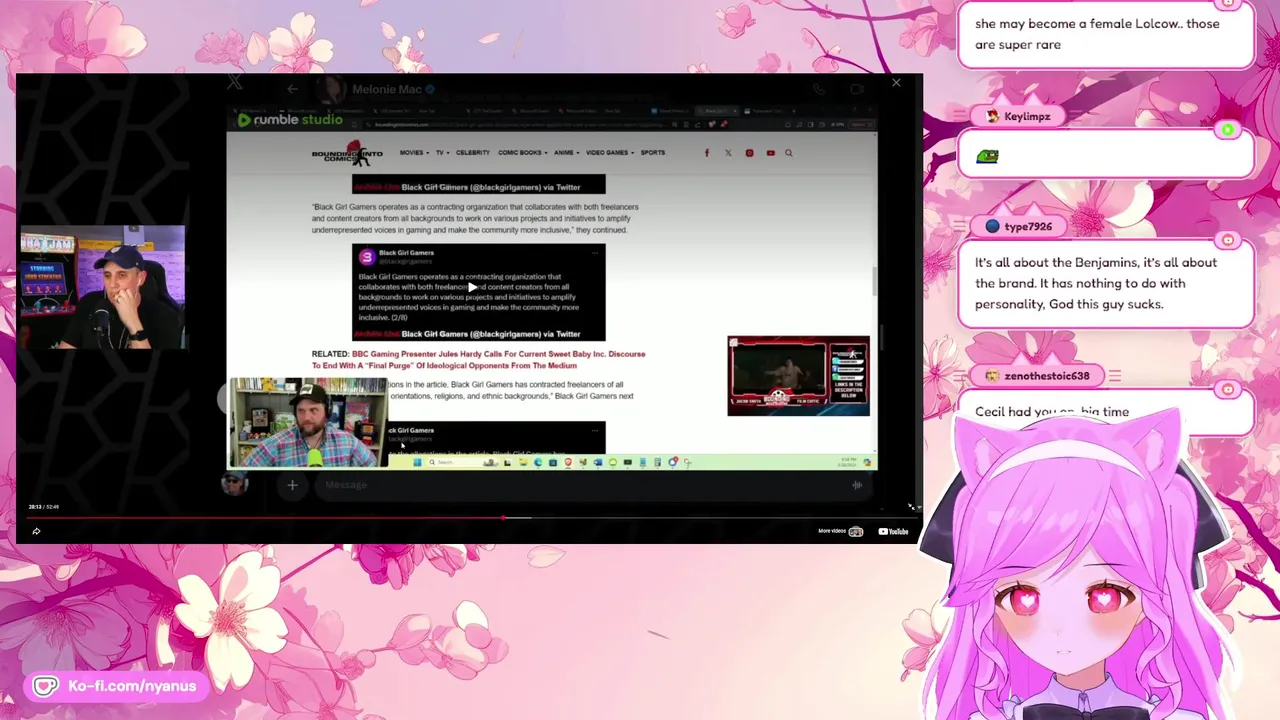Click the rumble studio logo
The height and width of the screenshot is (720, 1280).
(x=289, y=120)
